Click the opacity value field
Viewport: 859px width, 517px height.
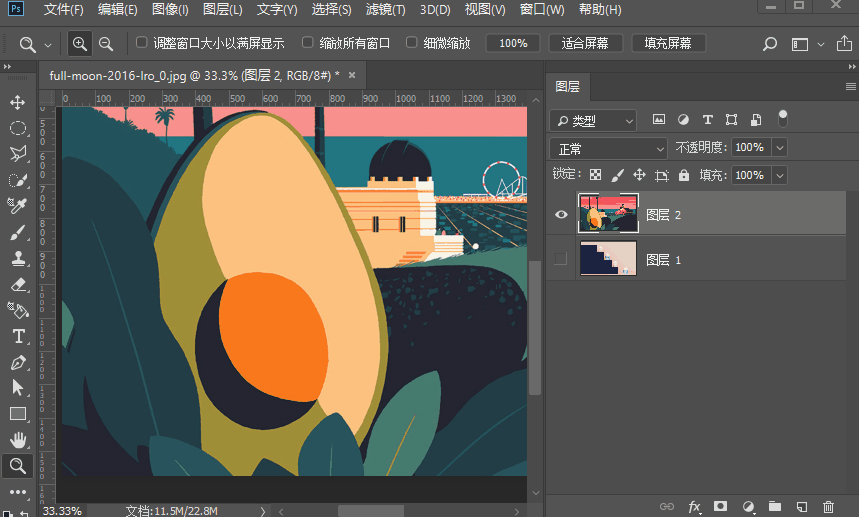749,147
